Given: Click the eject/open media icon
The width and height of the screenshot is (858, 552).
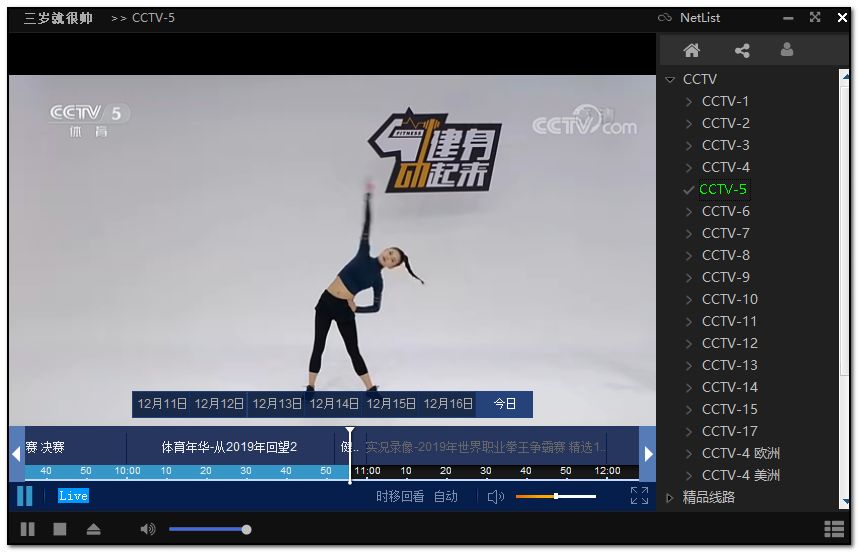Looking at the screenshot, I should coord(94,530).
